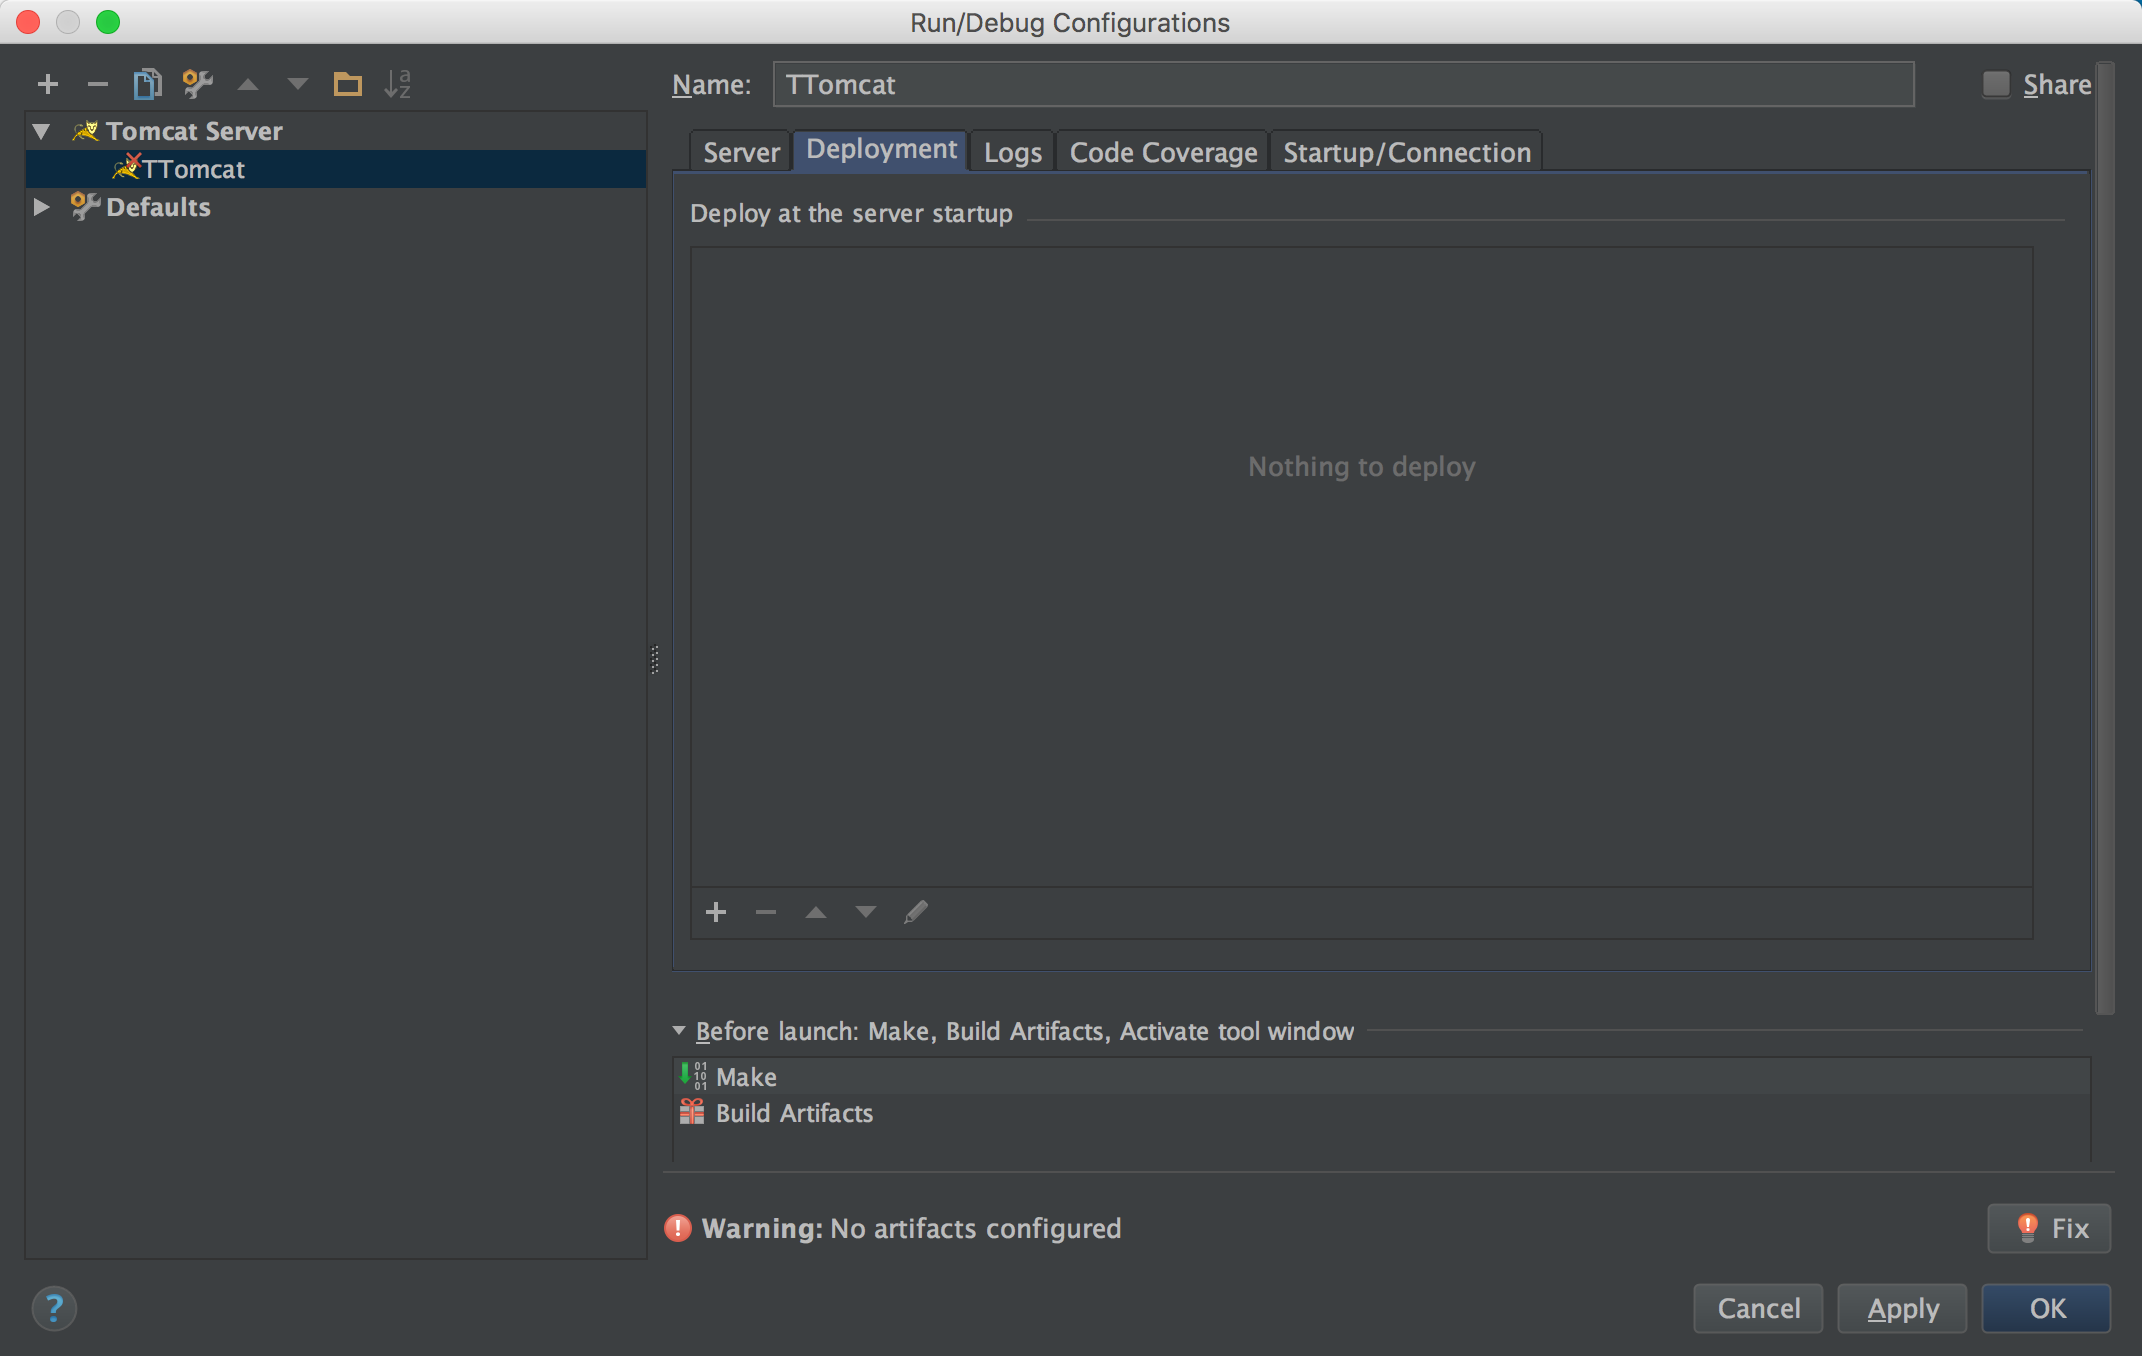Copy the TTomcat configuration
Viewport: 2142px width, 1356px height.
147,84
